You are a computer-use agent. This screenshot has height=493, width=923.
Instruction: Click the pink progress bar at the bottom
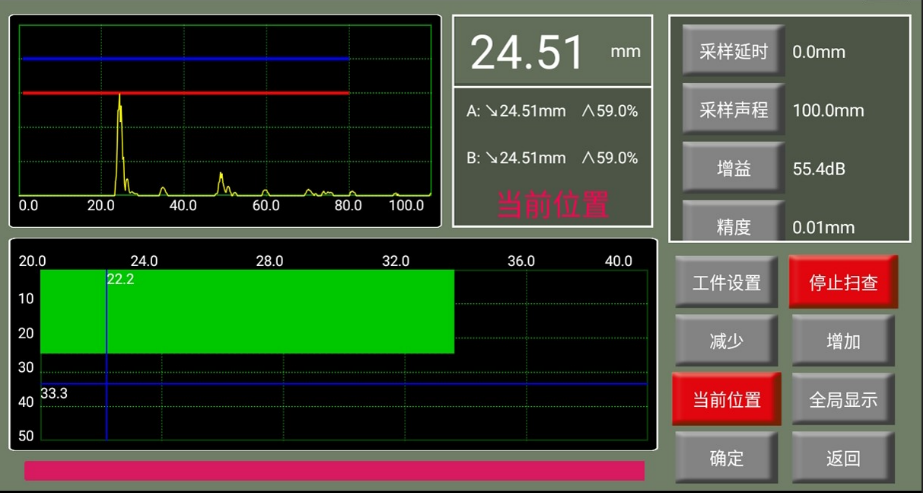334,471
